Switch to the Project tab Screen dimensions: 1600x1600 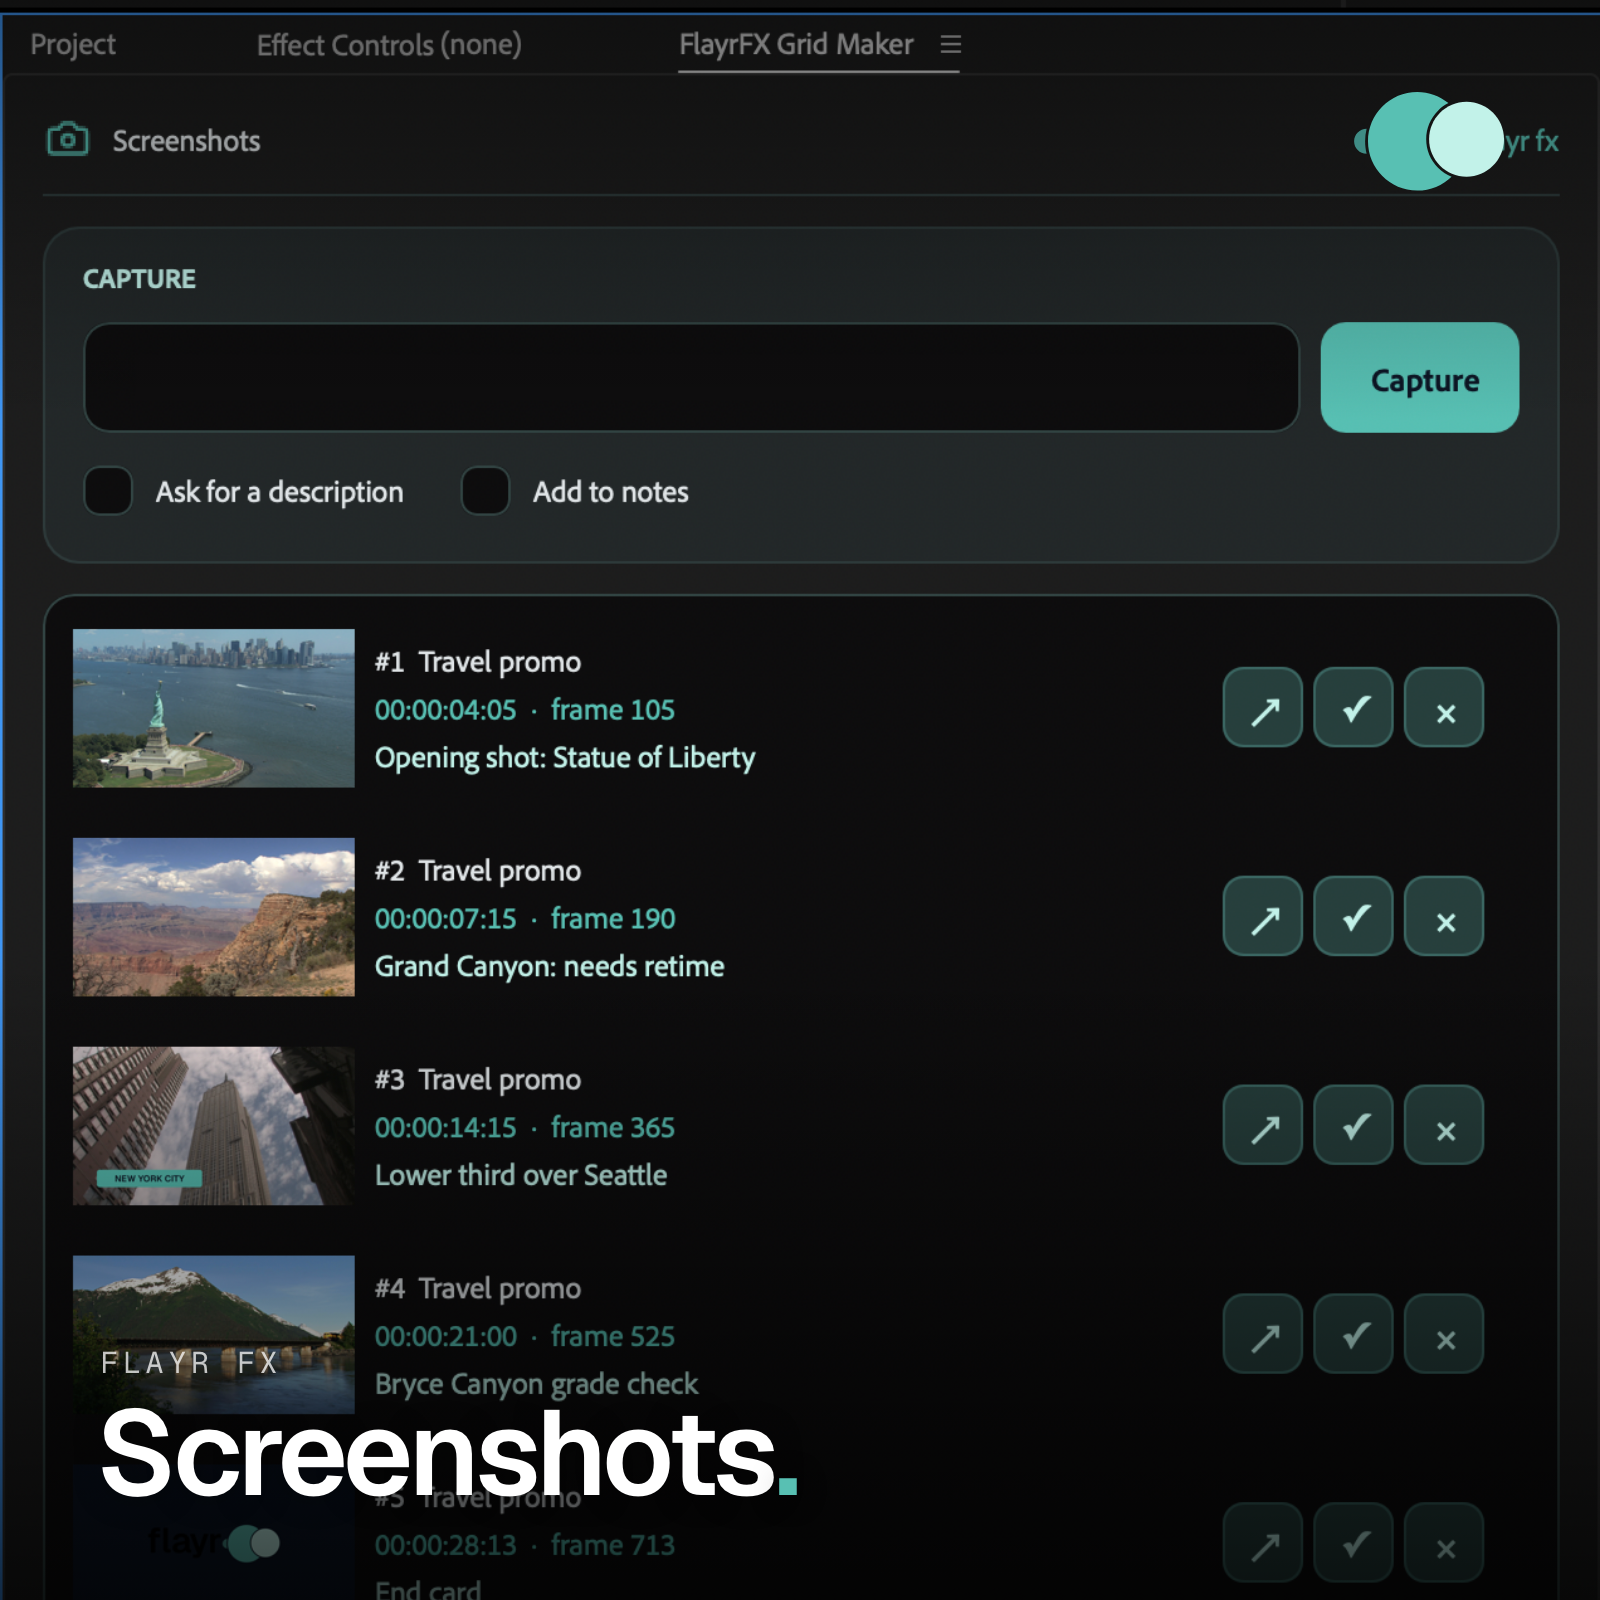pyautogui.click(x=73, y=44)
